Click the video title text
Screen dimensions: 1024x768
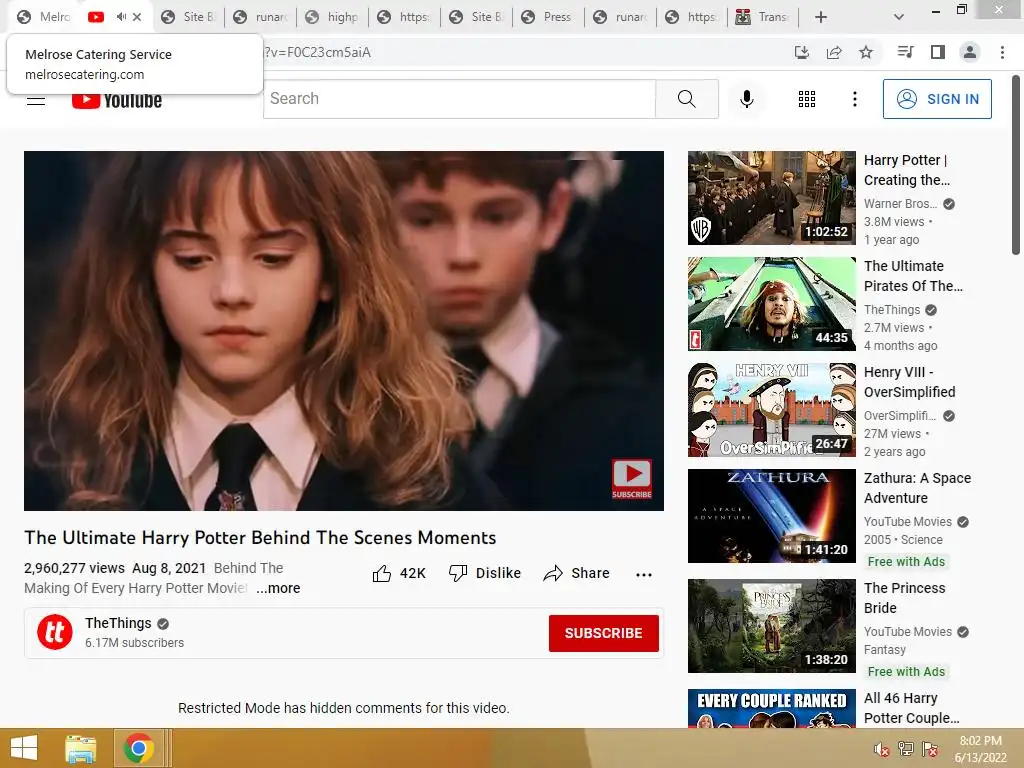pyautogui.click(x=260, y=537)
